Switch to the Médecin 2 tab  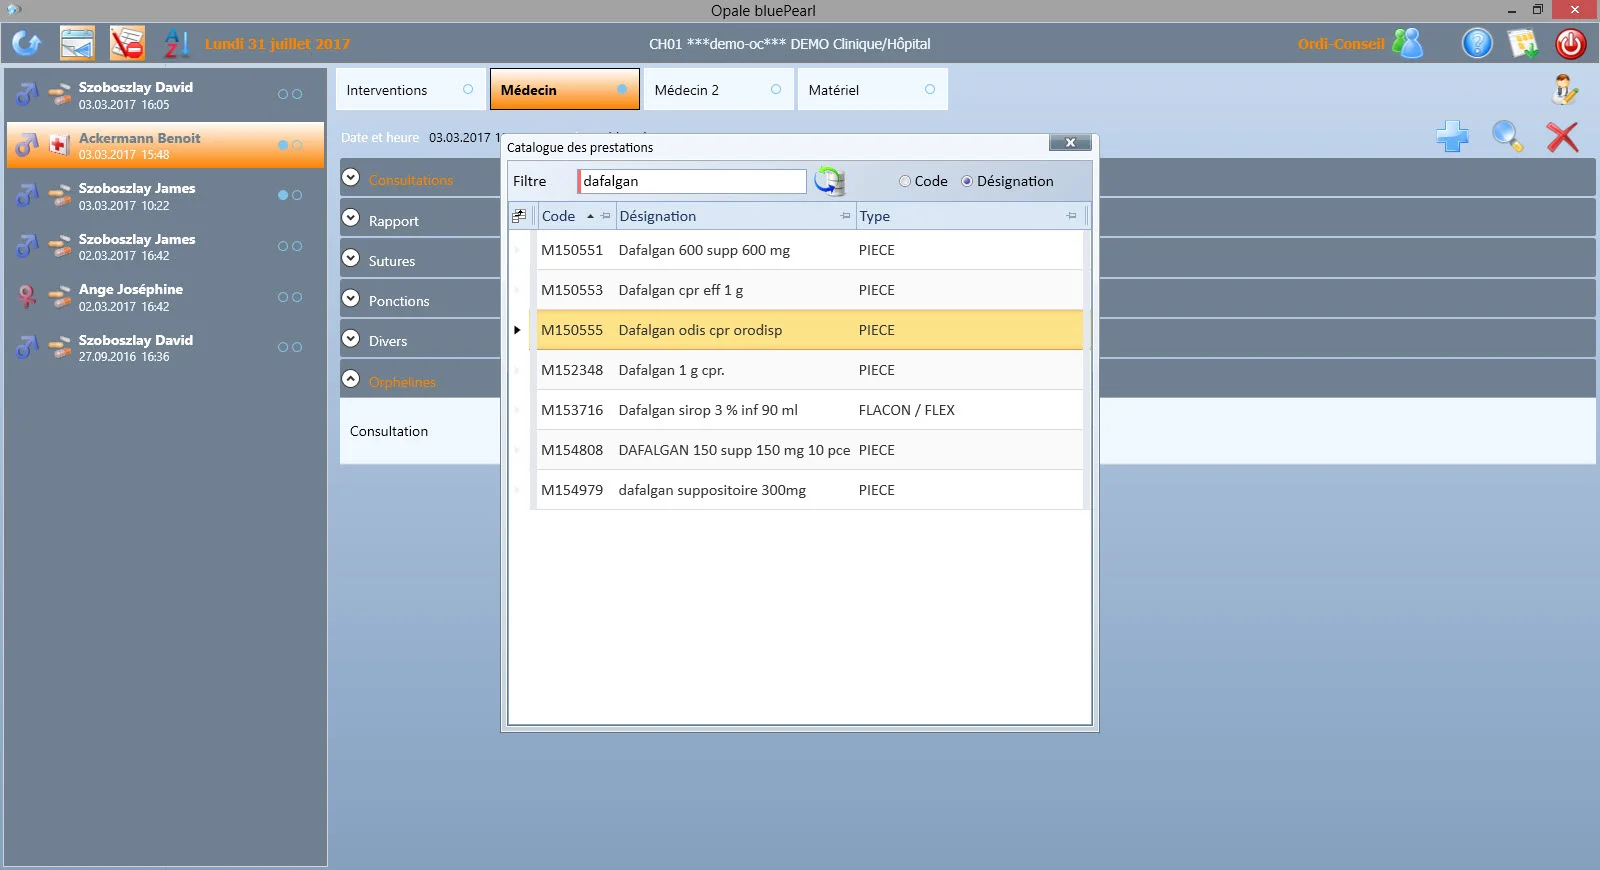[x=718, y=89]
